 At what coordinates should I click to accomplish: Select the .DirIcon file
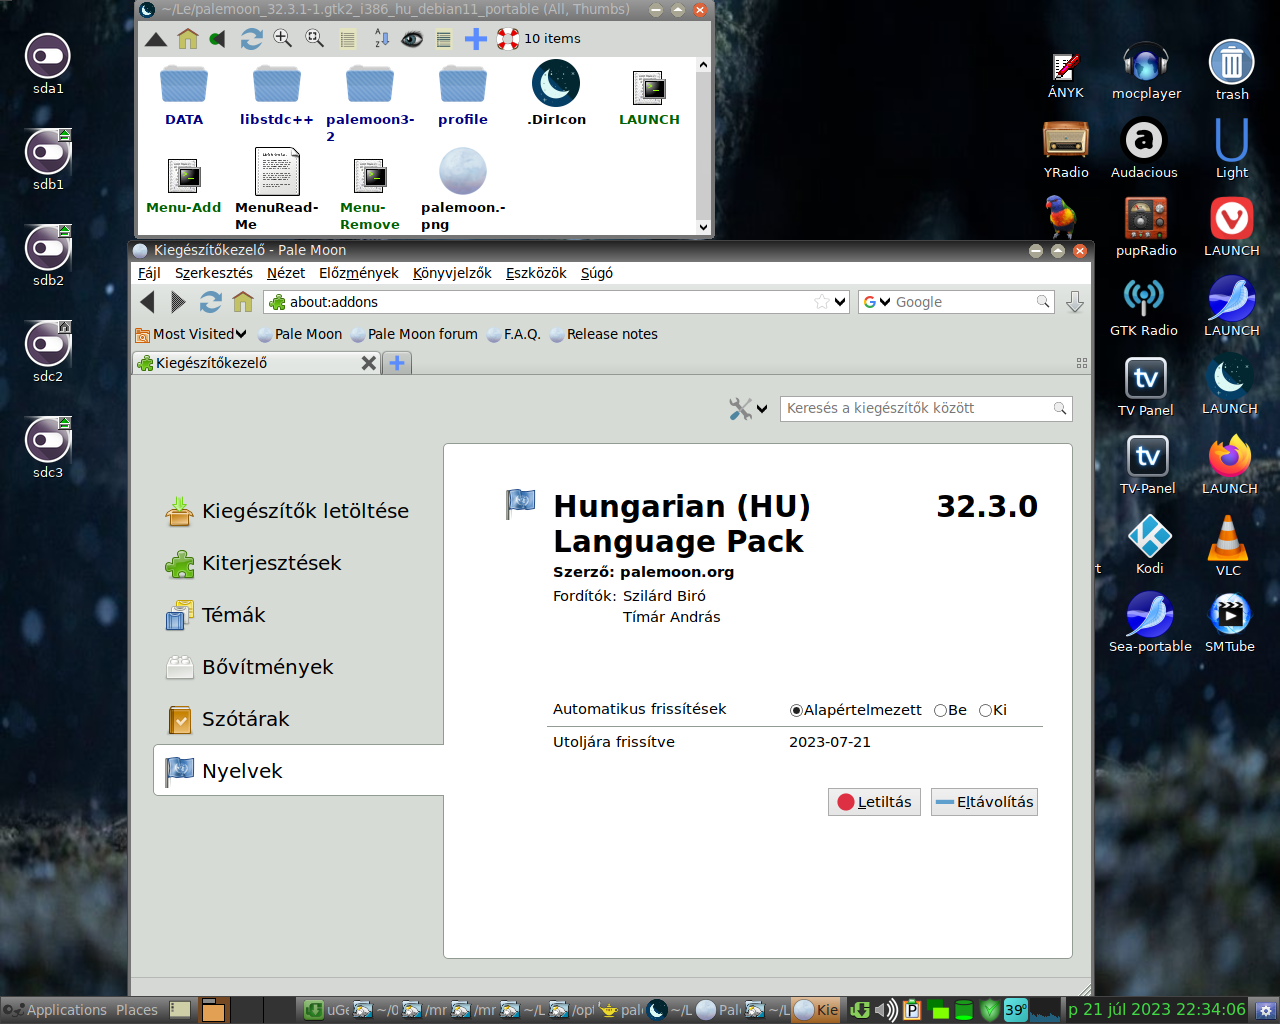(x=556, y=93)
